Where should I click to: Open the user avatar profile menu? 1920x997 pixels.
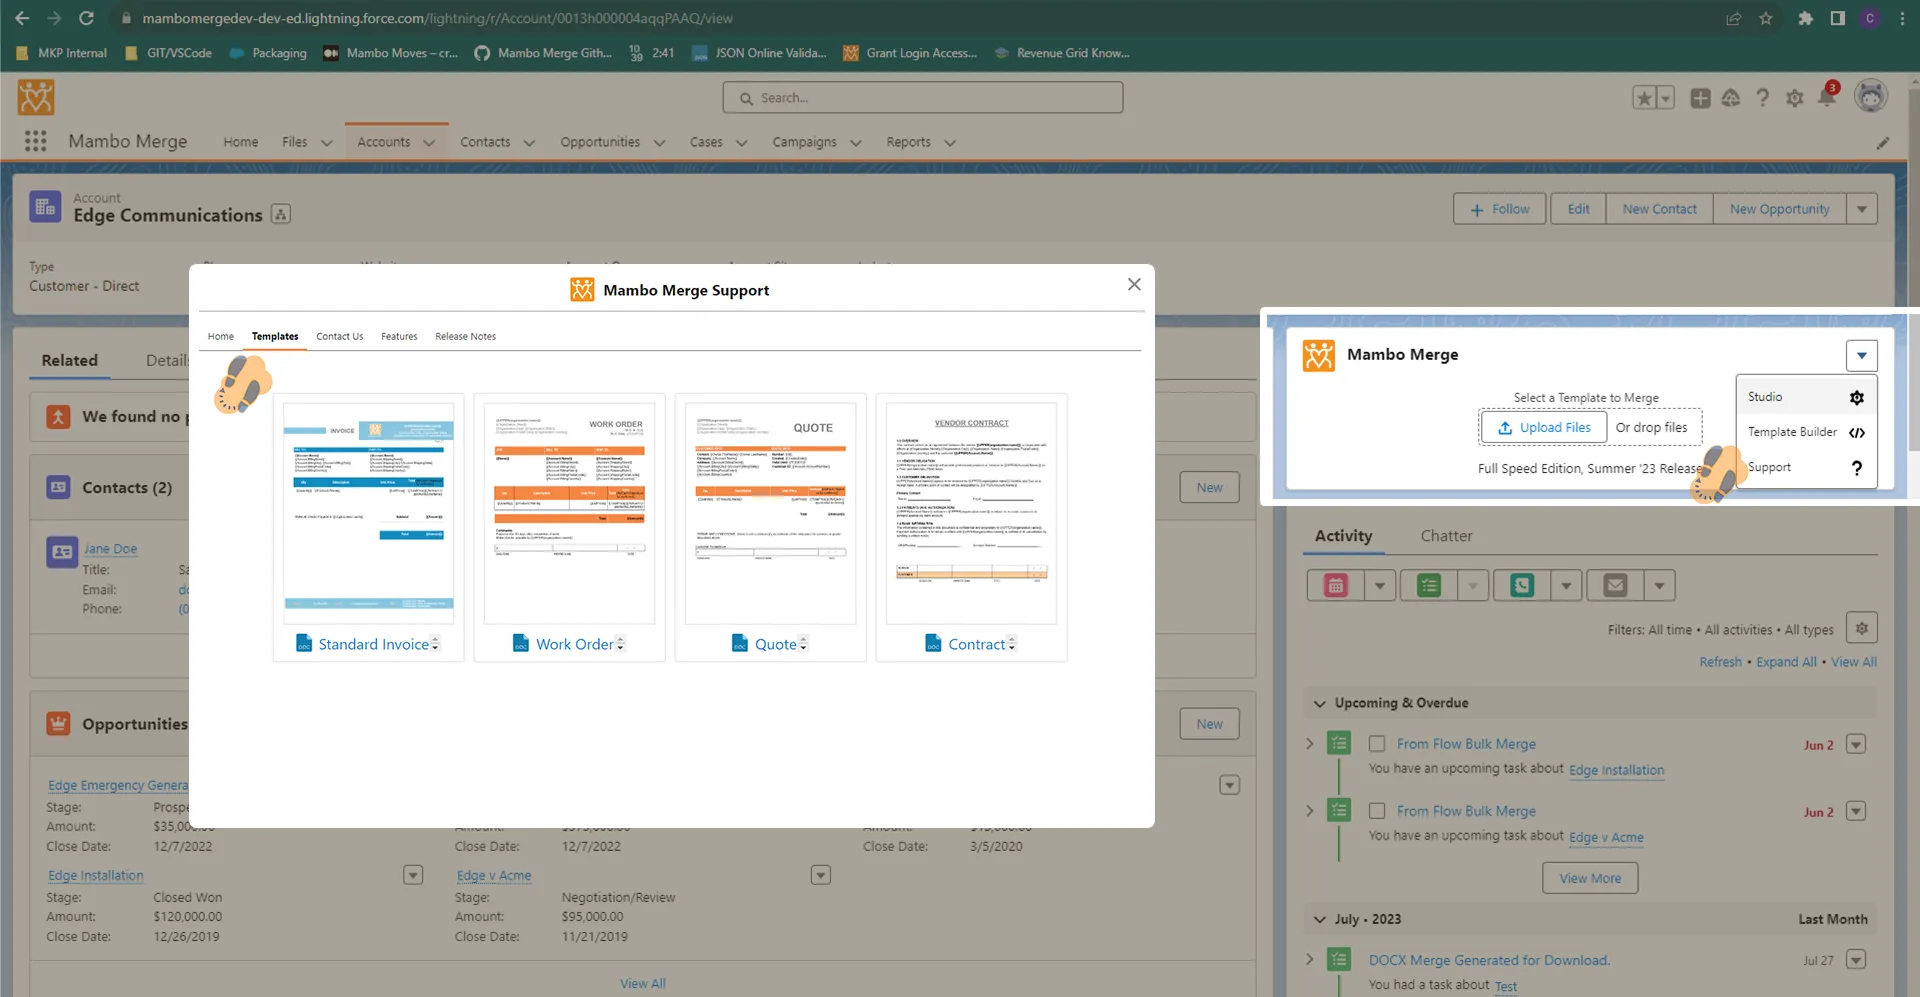[x=1871, y=96]
